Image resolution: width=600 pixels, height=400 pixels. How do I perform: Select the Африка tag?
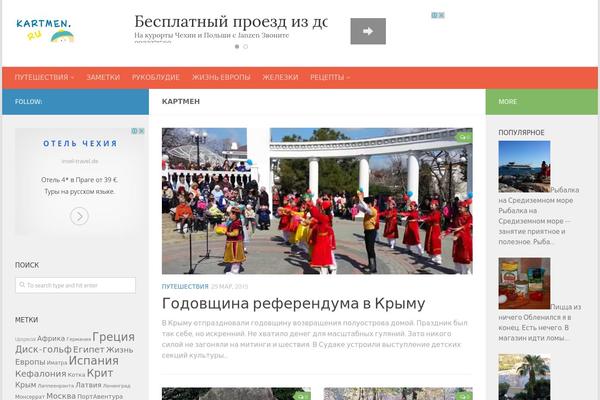coord(51,339)
